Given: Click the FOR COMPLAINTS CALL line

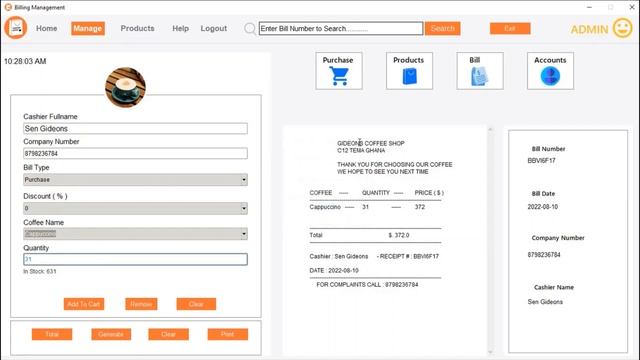Looking at the screenshot, I should click(367, 284).
